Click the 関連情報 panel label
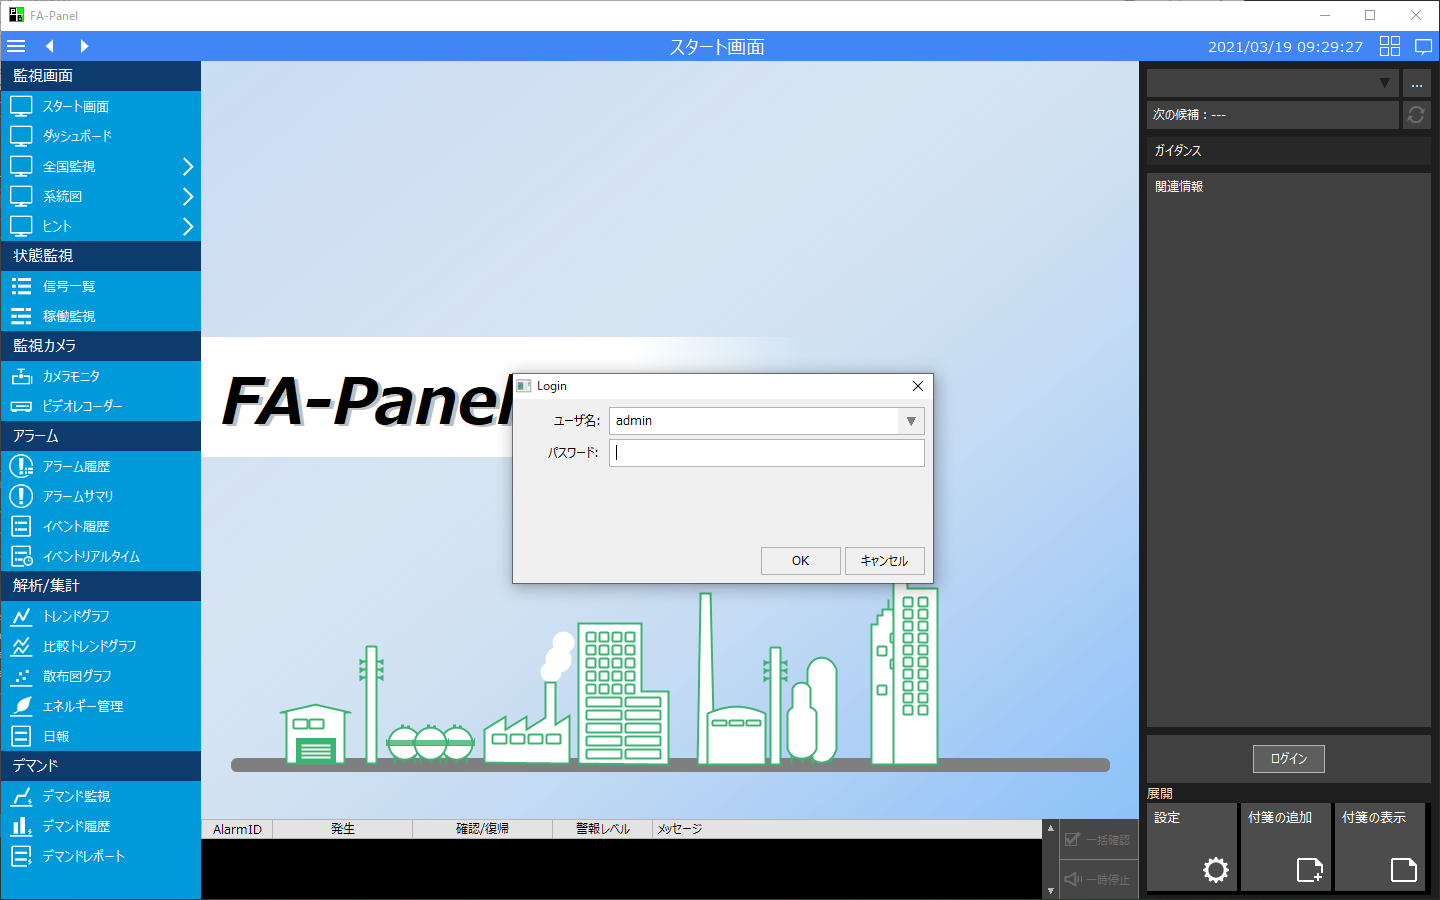 click(1179, 187)
